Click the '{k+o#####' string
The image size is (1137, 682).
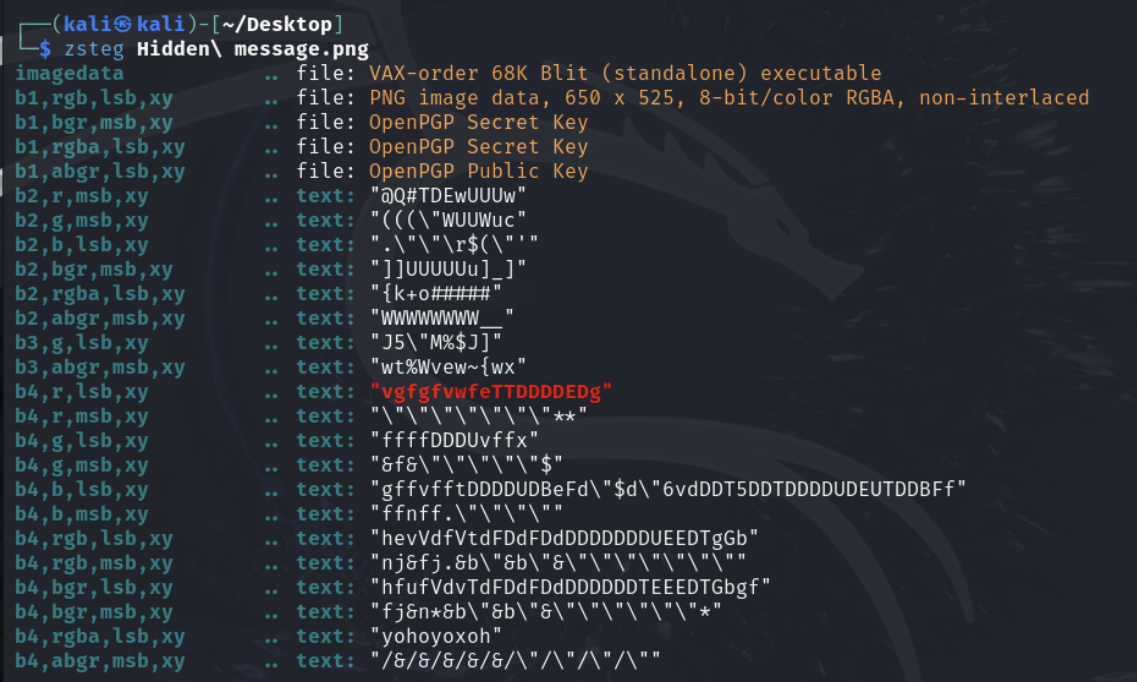click(x=435, y=294)
